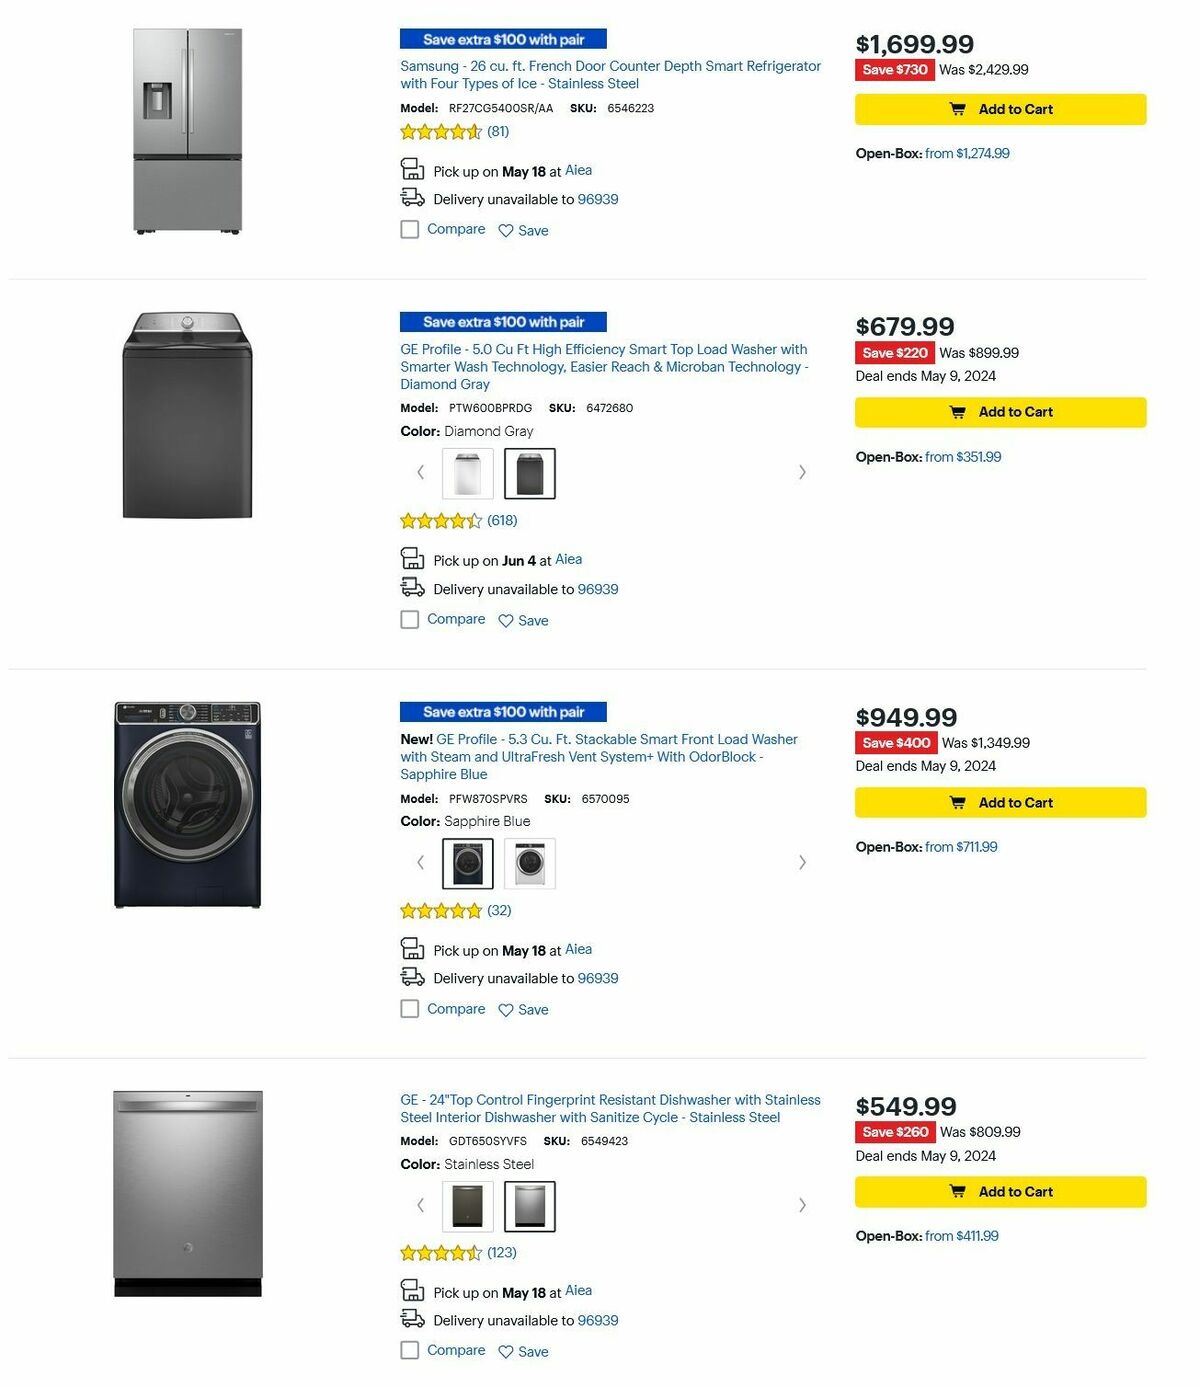Click the right chevron on the Sapphire Blue washer carousel

pos(802,862)
